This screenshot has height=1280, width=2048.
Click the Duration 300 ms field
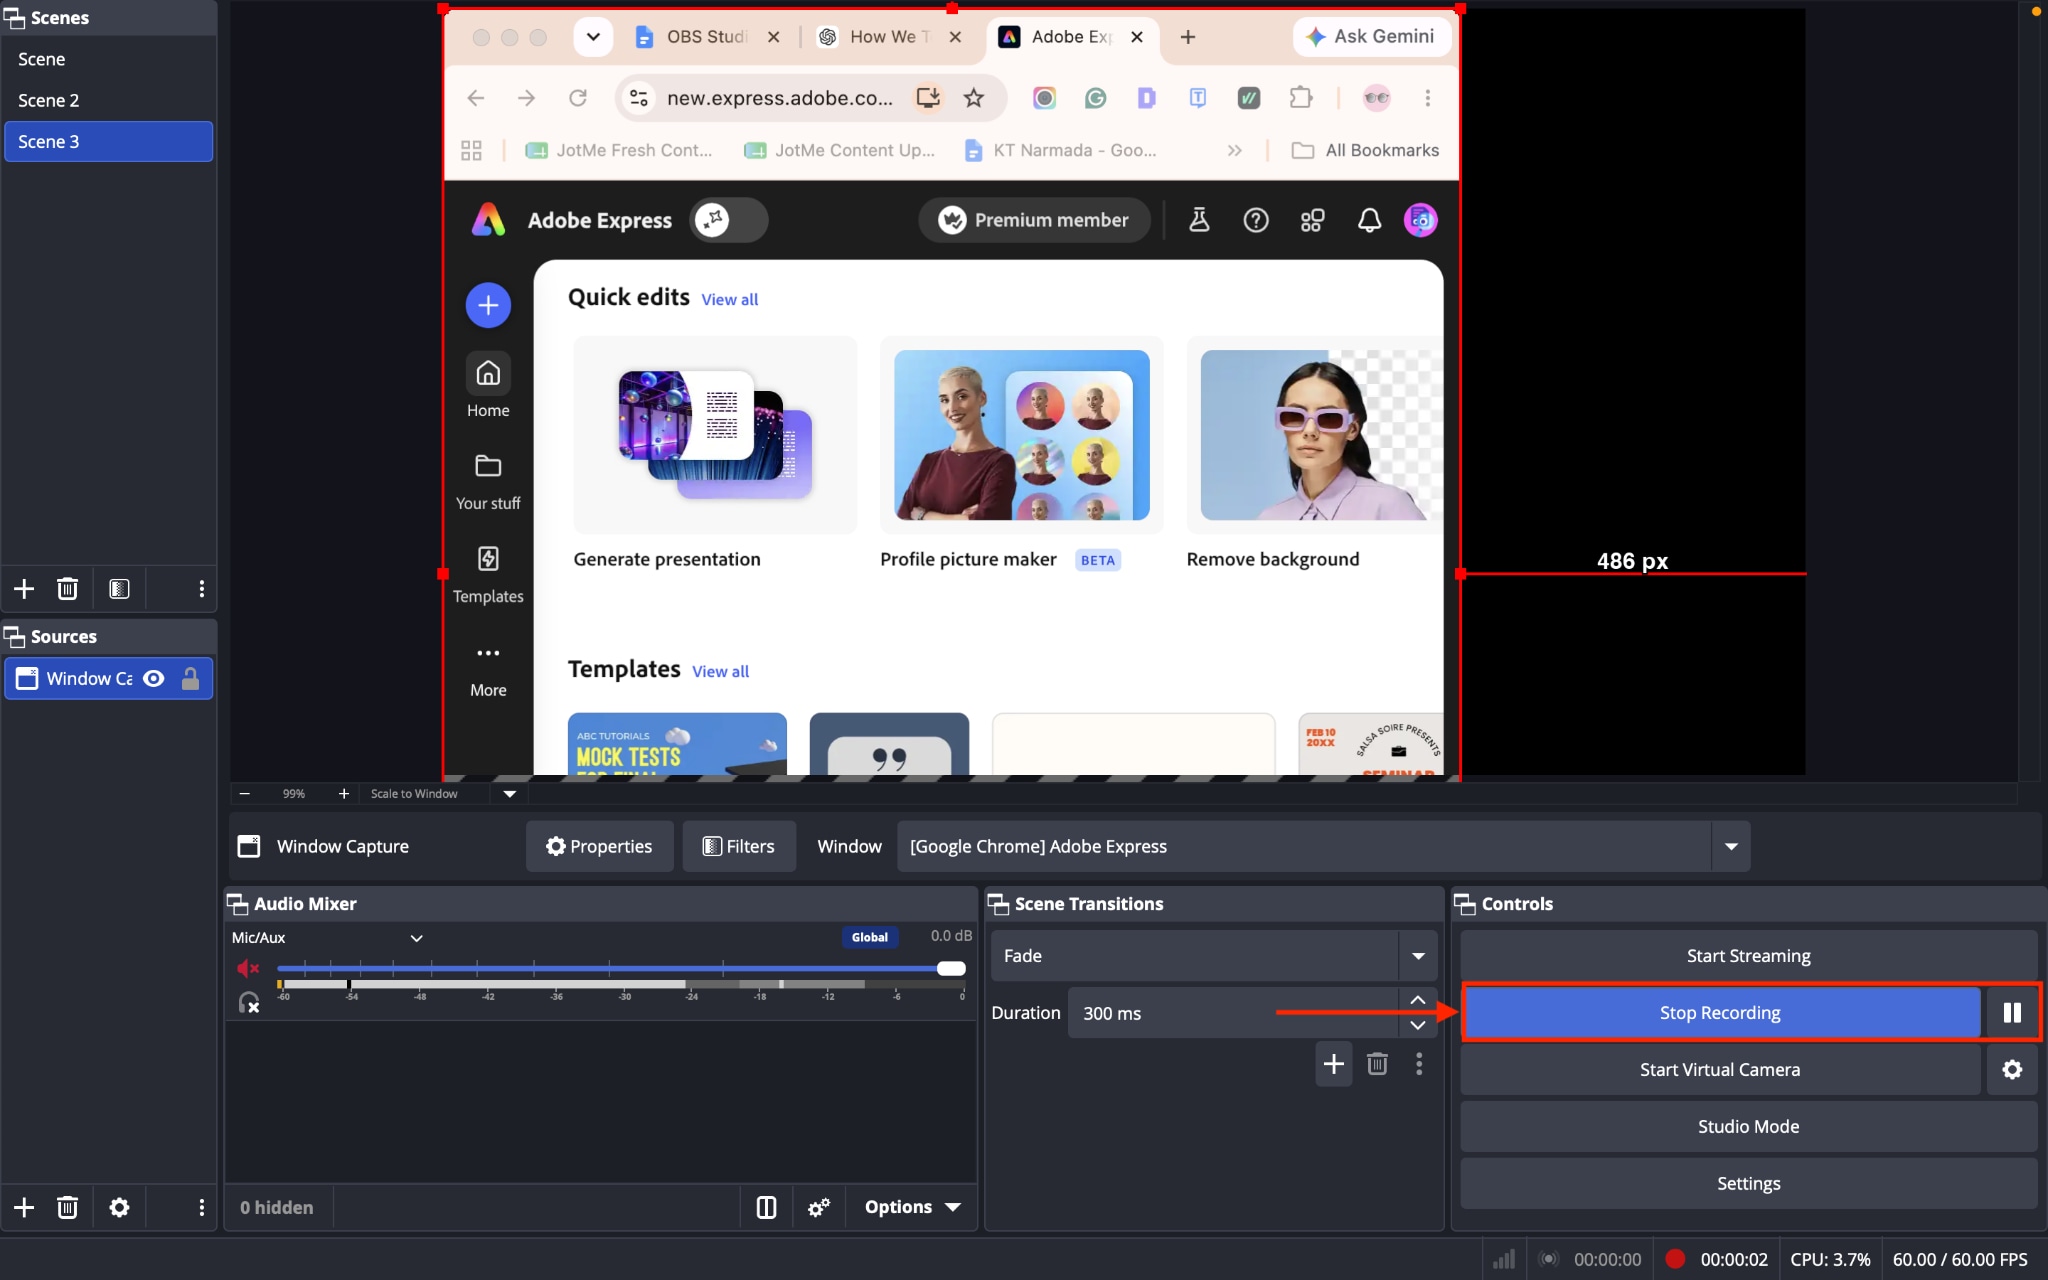click(x=1232, y=1013)
